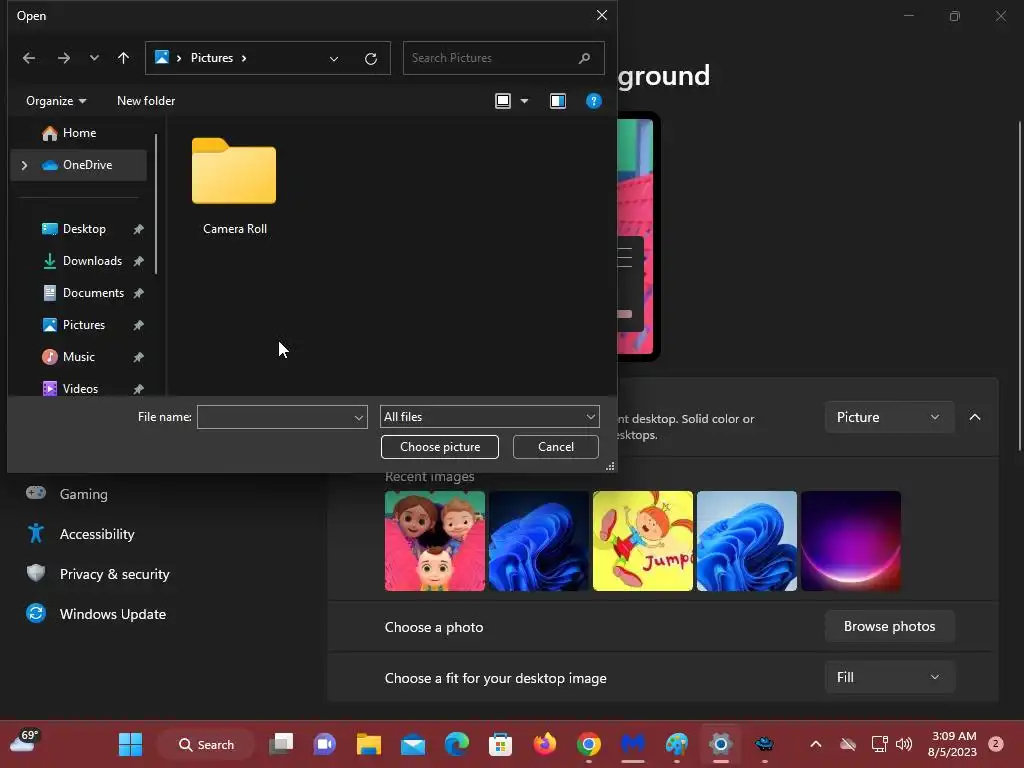Refresh the Pictures folder view
1024x768 pixels.
[371, 59]
